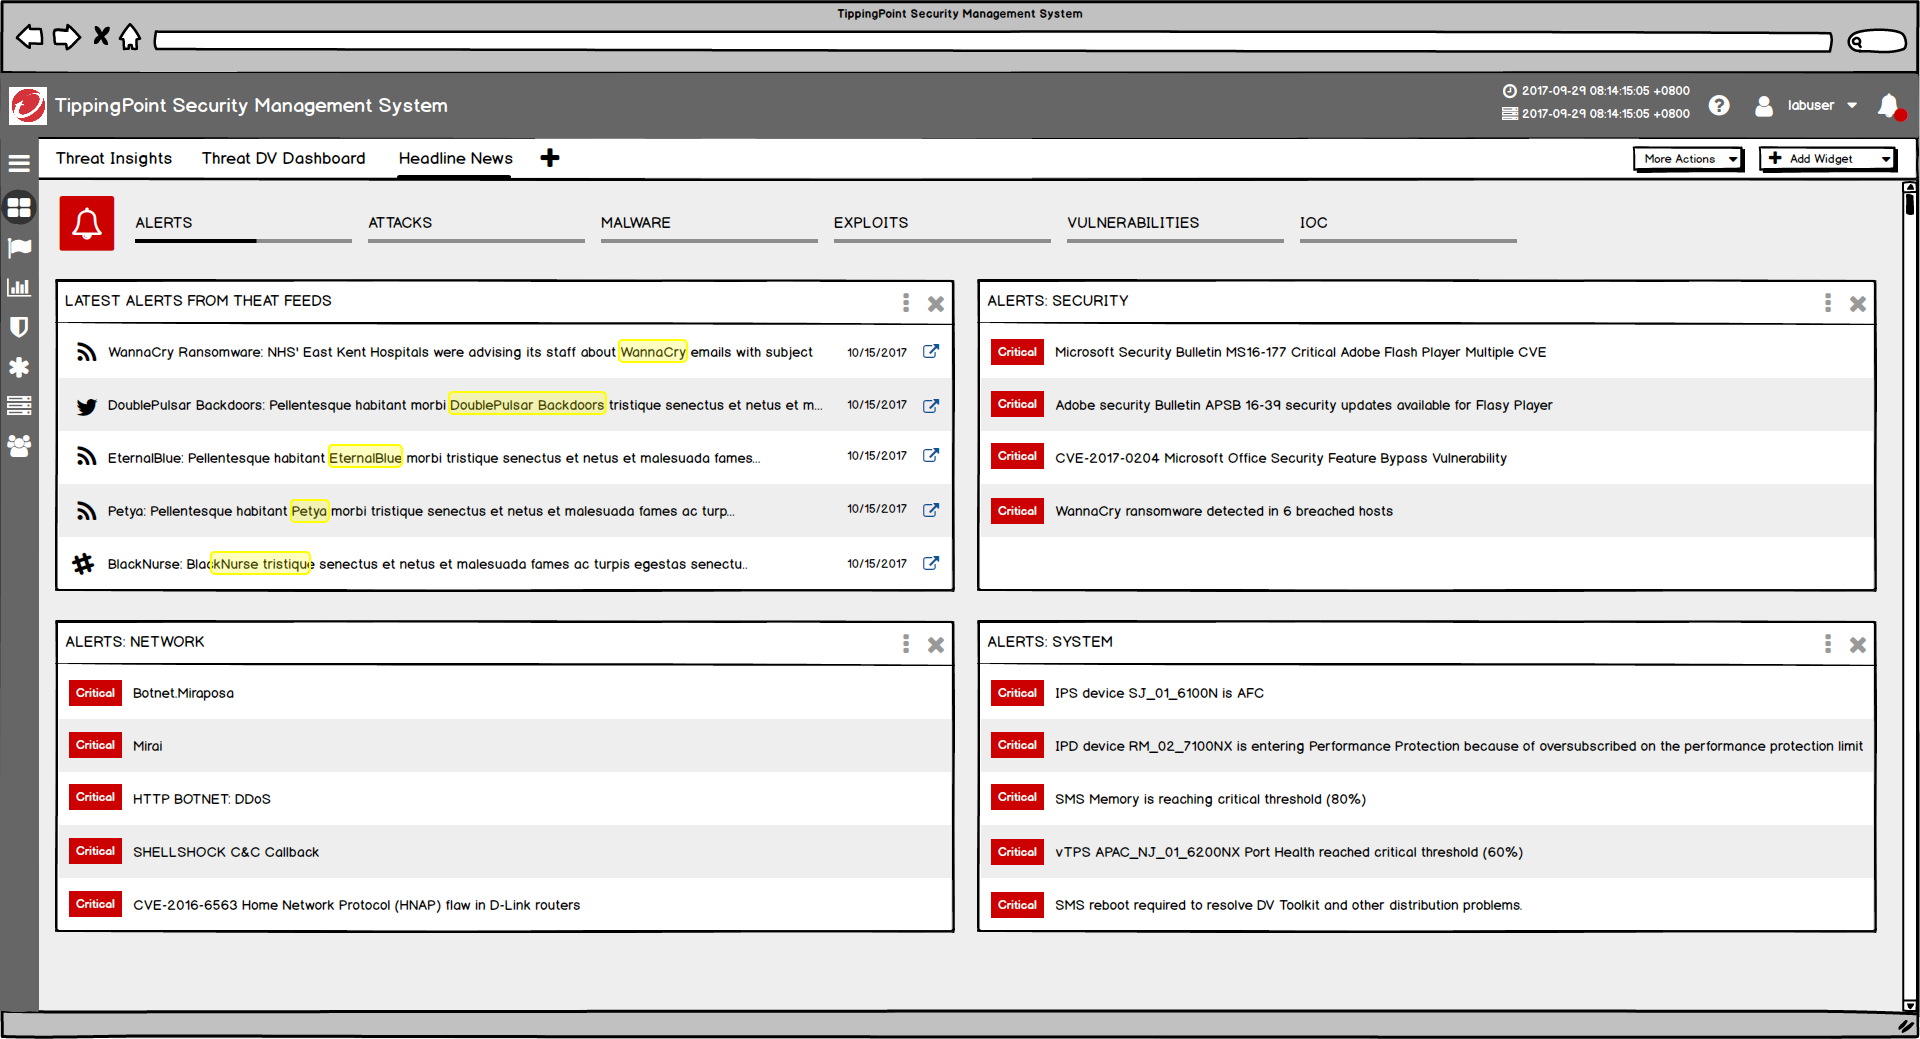
Task: Open the More Actions dropdown
Action: (1689, 159)
